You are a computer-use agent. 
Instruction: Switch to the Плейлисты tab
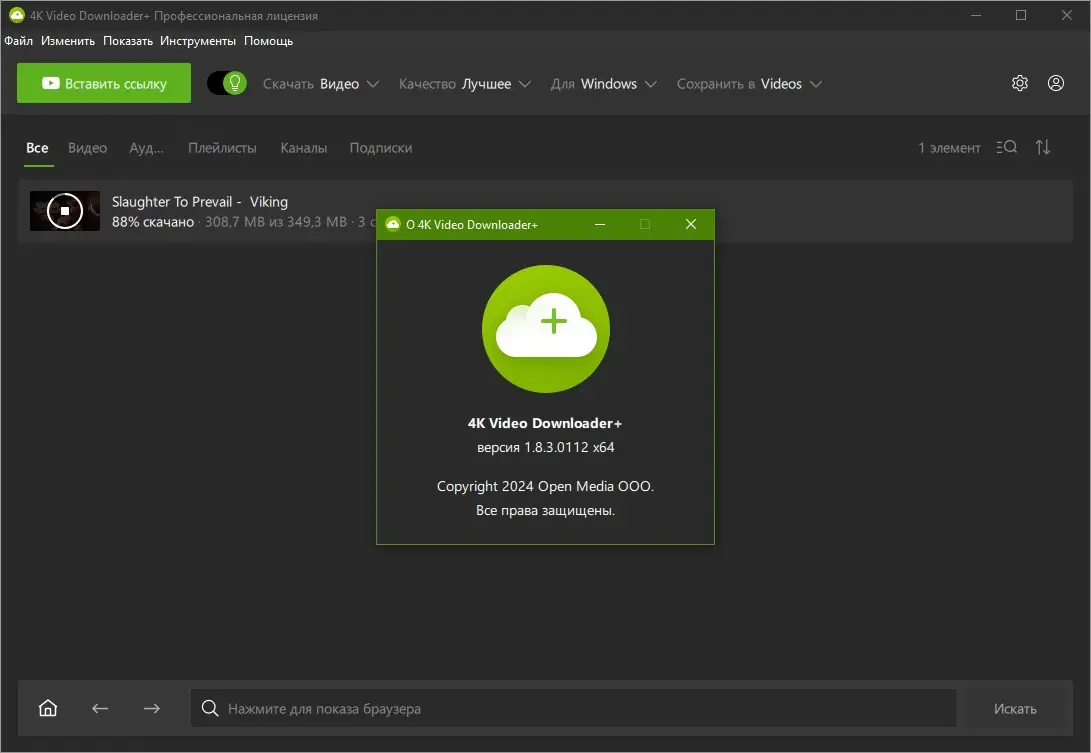222,148
